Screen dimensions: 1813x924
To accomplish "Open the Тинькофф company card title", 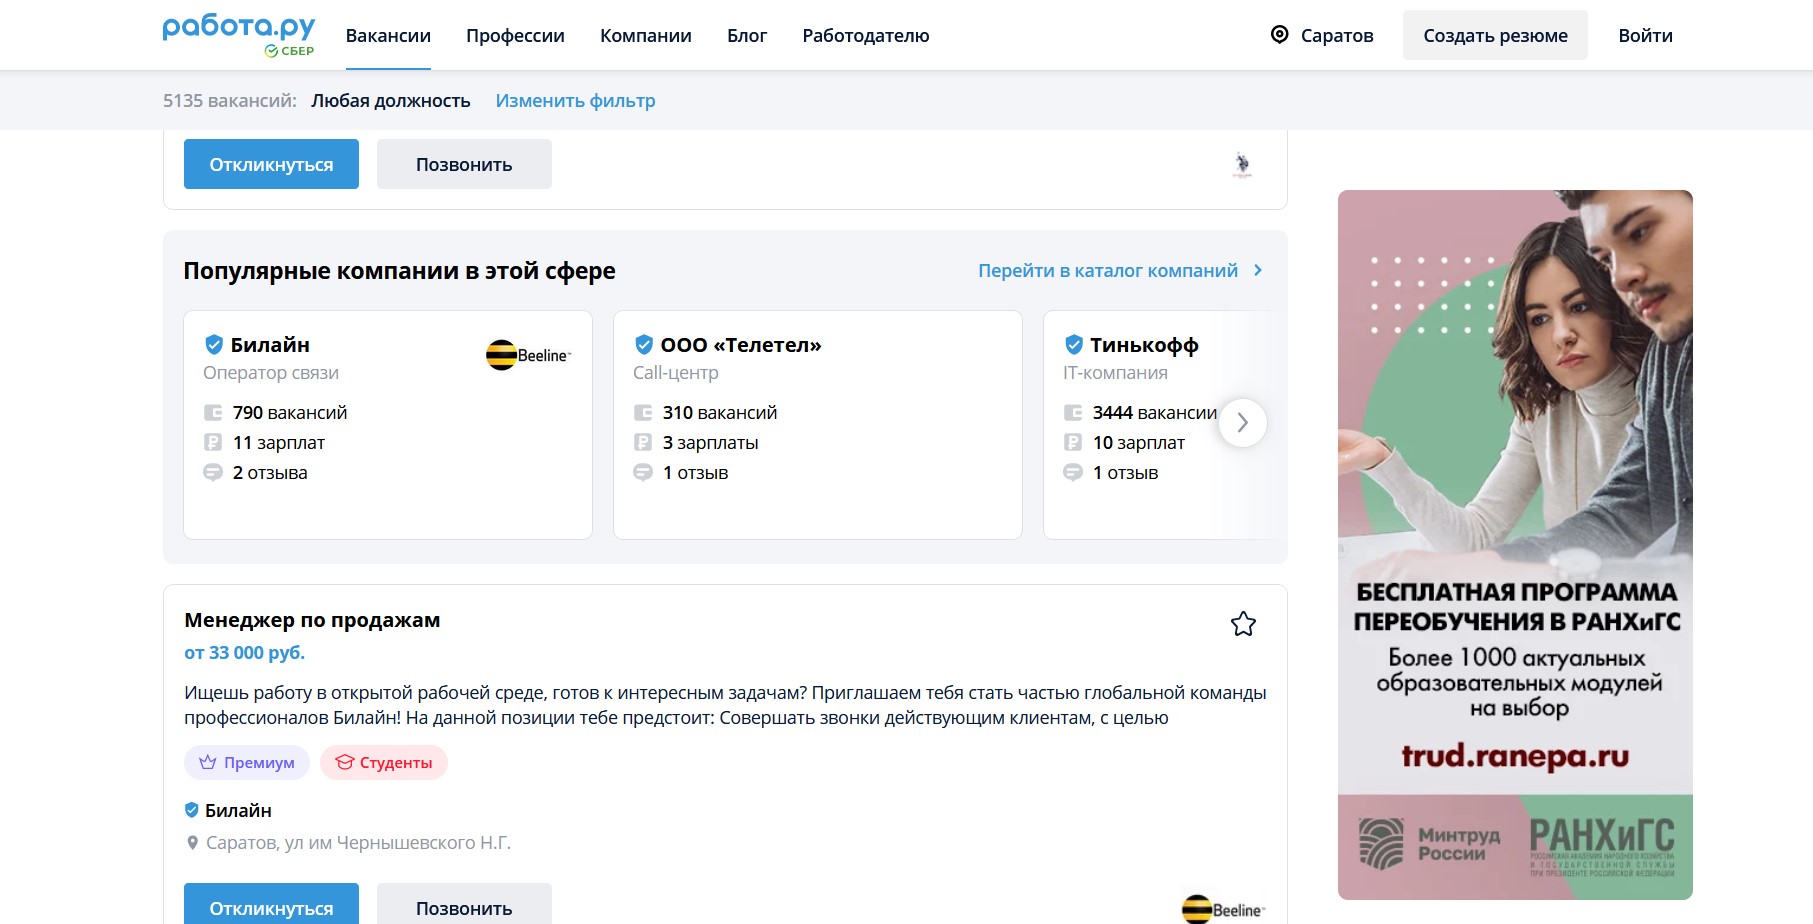I will coord(1144,345).
